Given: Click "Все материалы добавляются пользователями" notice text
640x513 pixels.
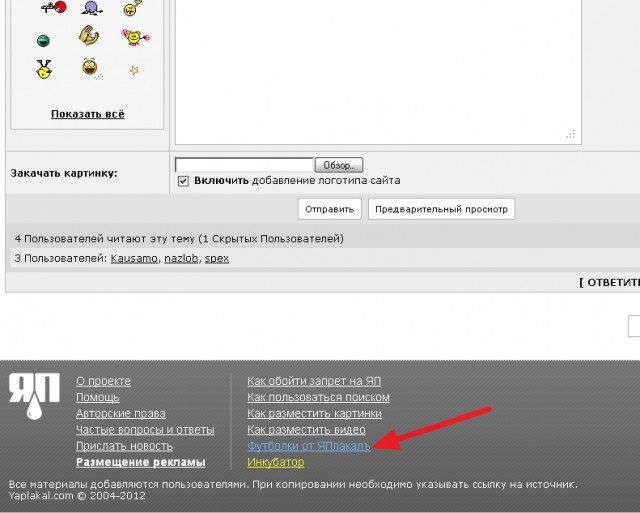Looking at the screenshot, I should 128,484.
